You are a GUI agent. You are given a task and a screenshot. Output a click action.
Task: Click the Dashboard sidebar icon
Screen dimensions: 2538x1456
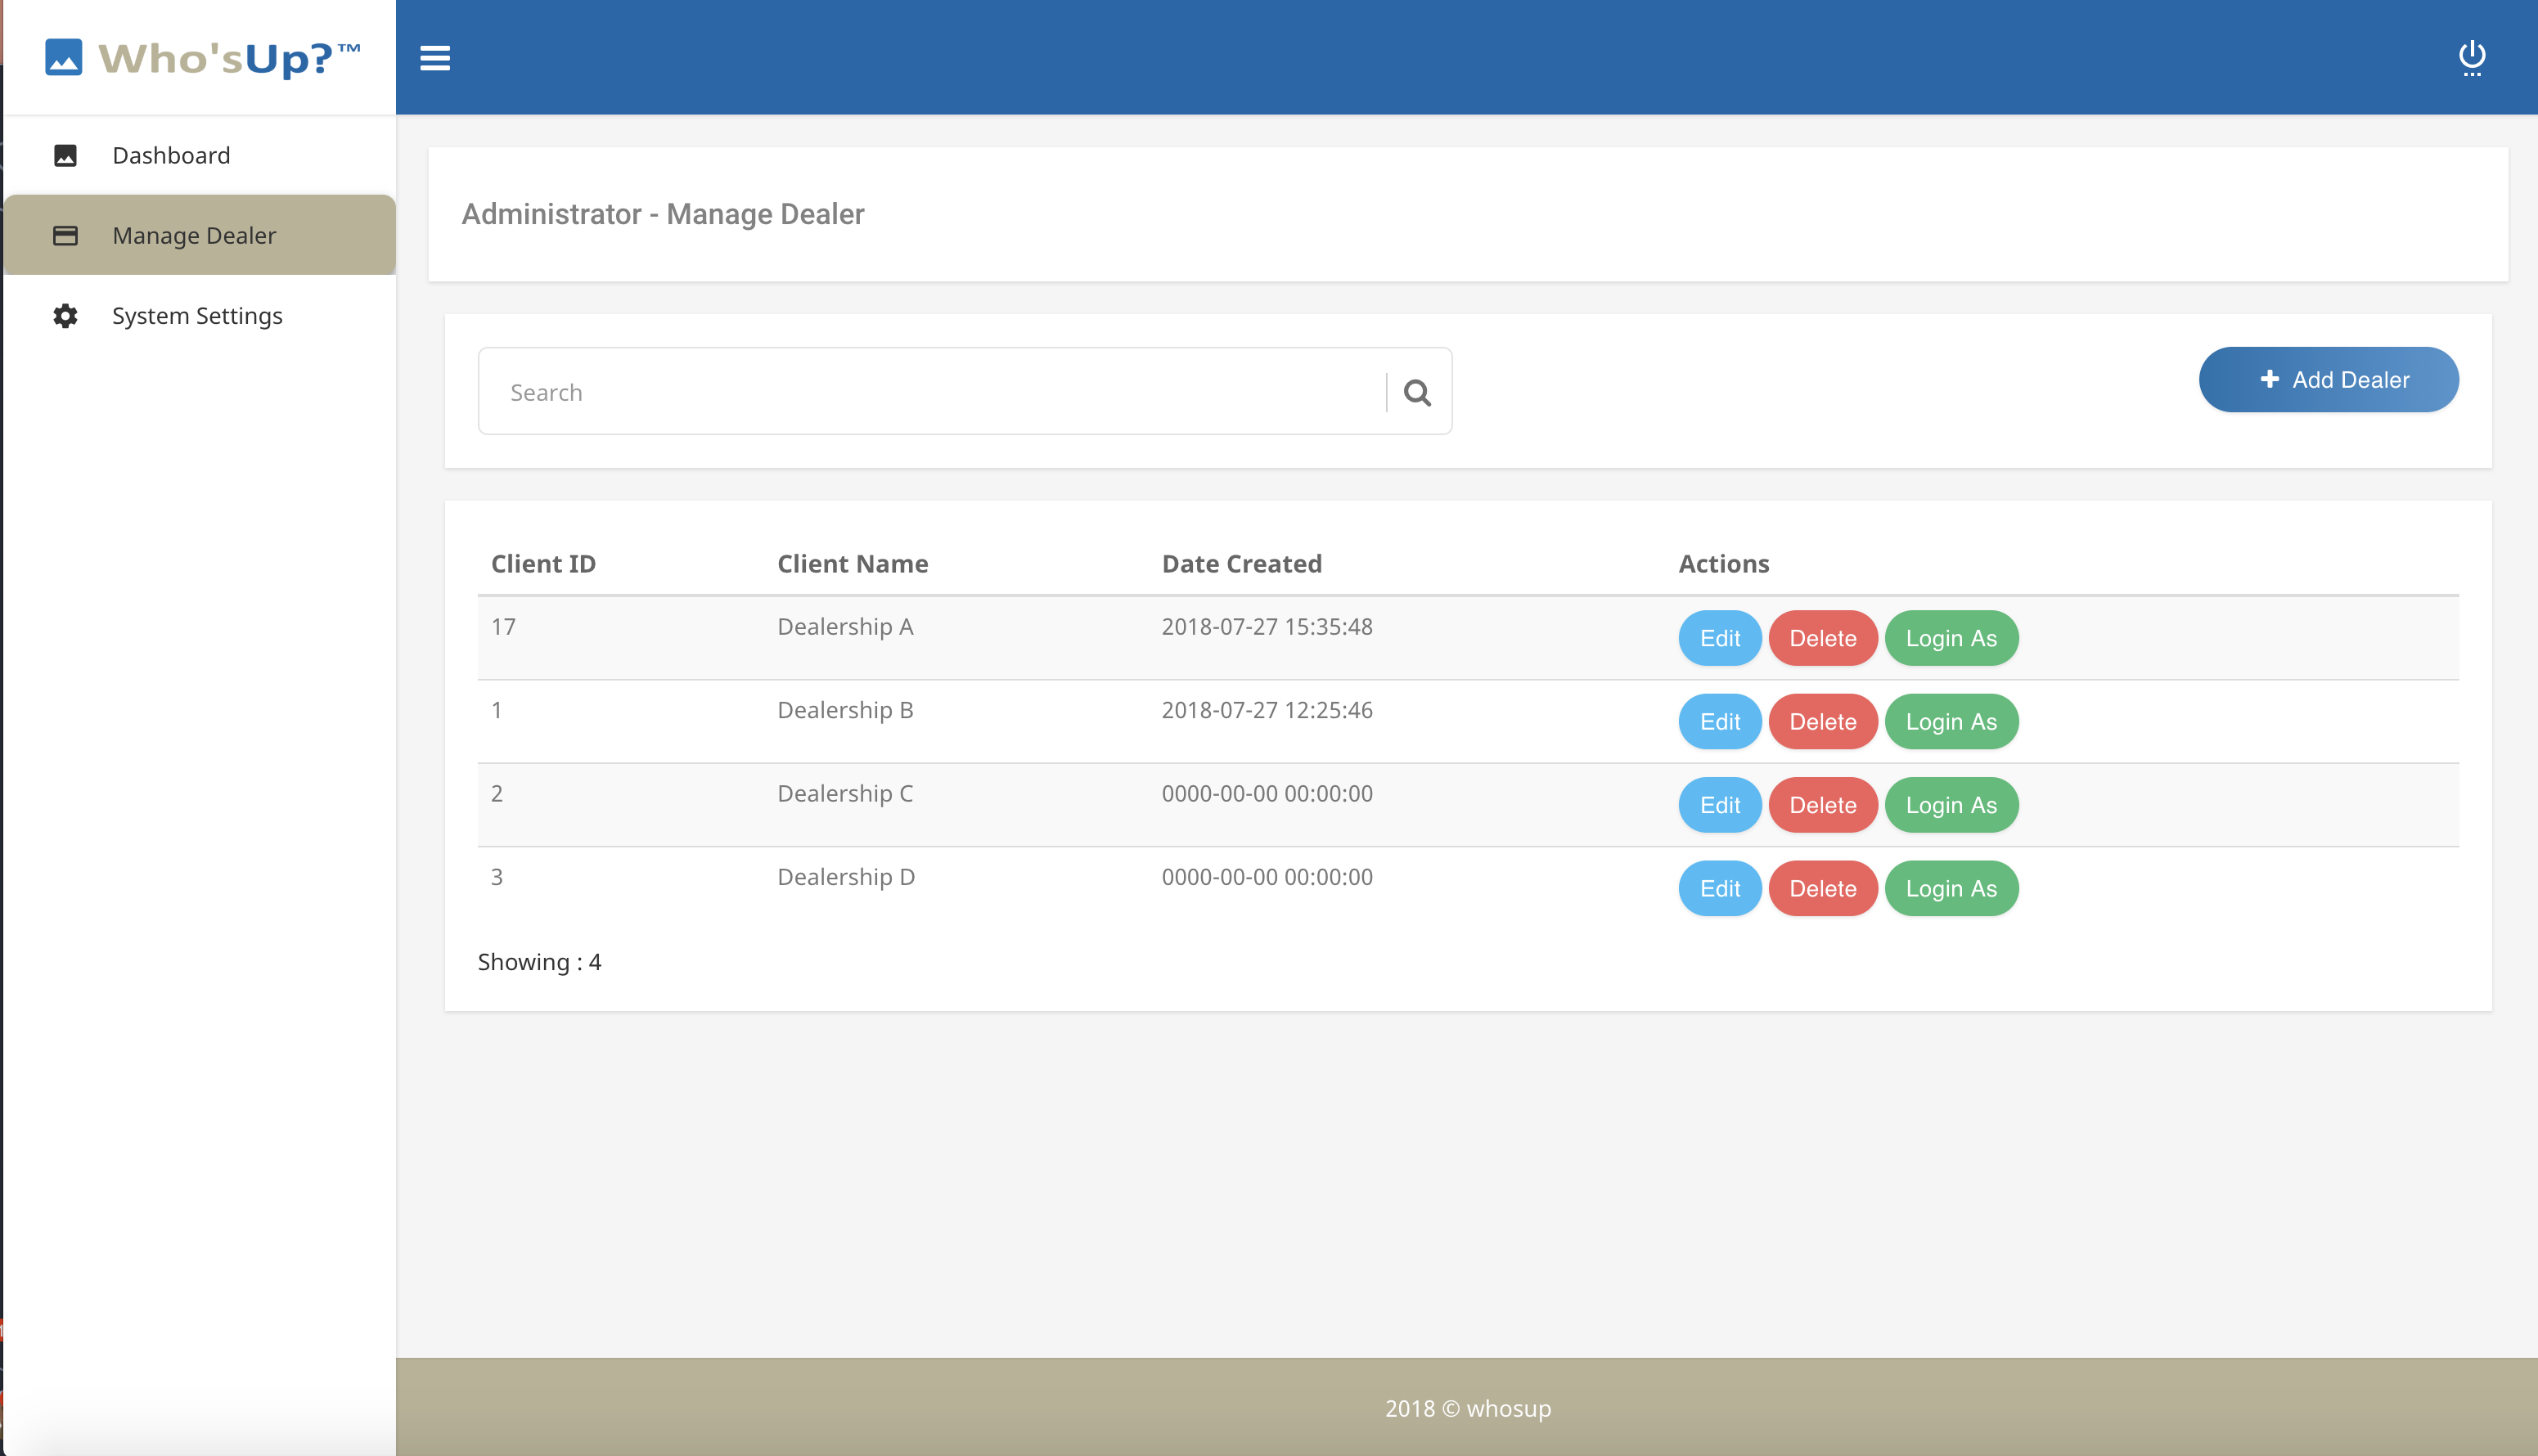point(65,155)
